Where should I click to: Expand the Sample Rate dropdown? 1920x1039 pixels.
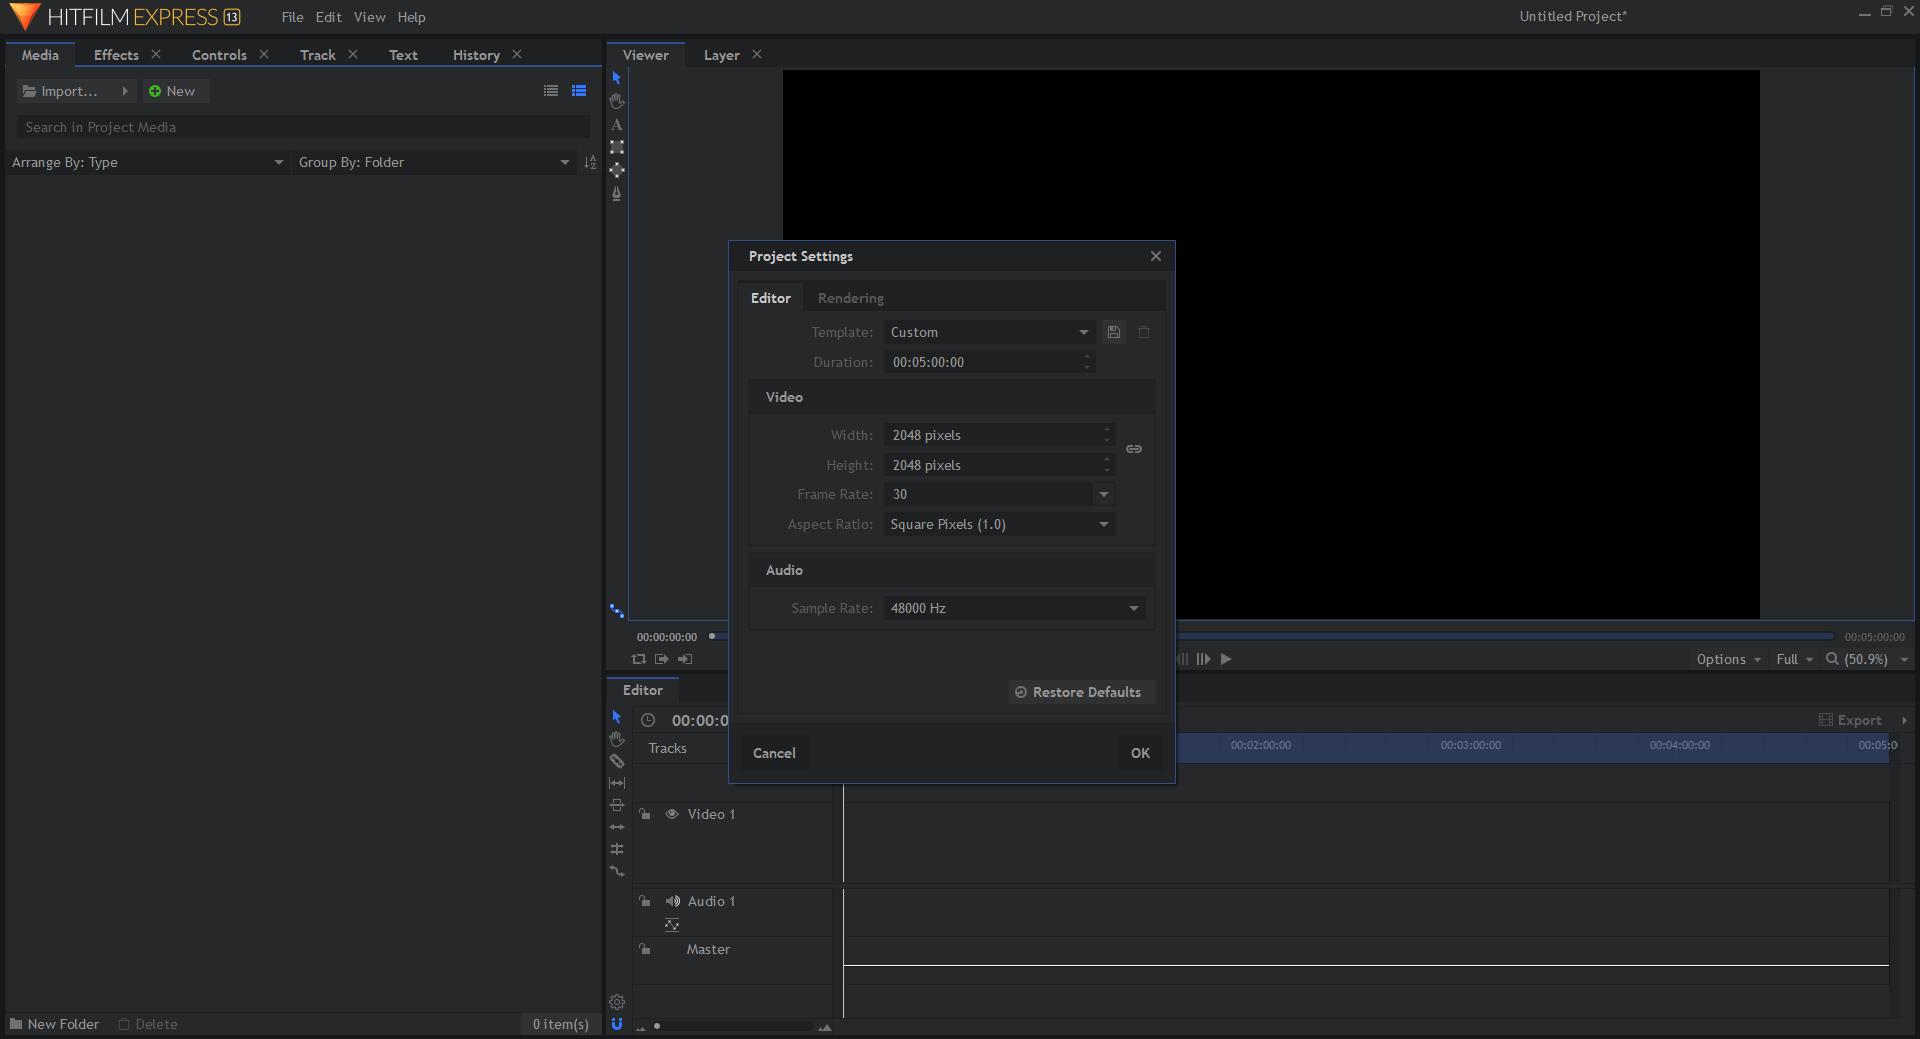1013,608
